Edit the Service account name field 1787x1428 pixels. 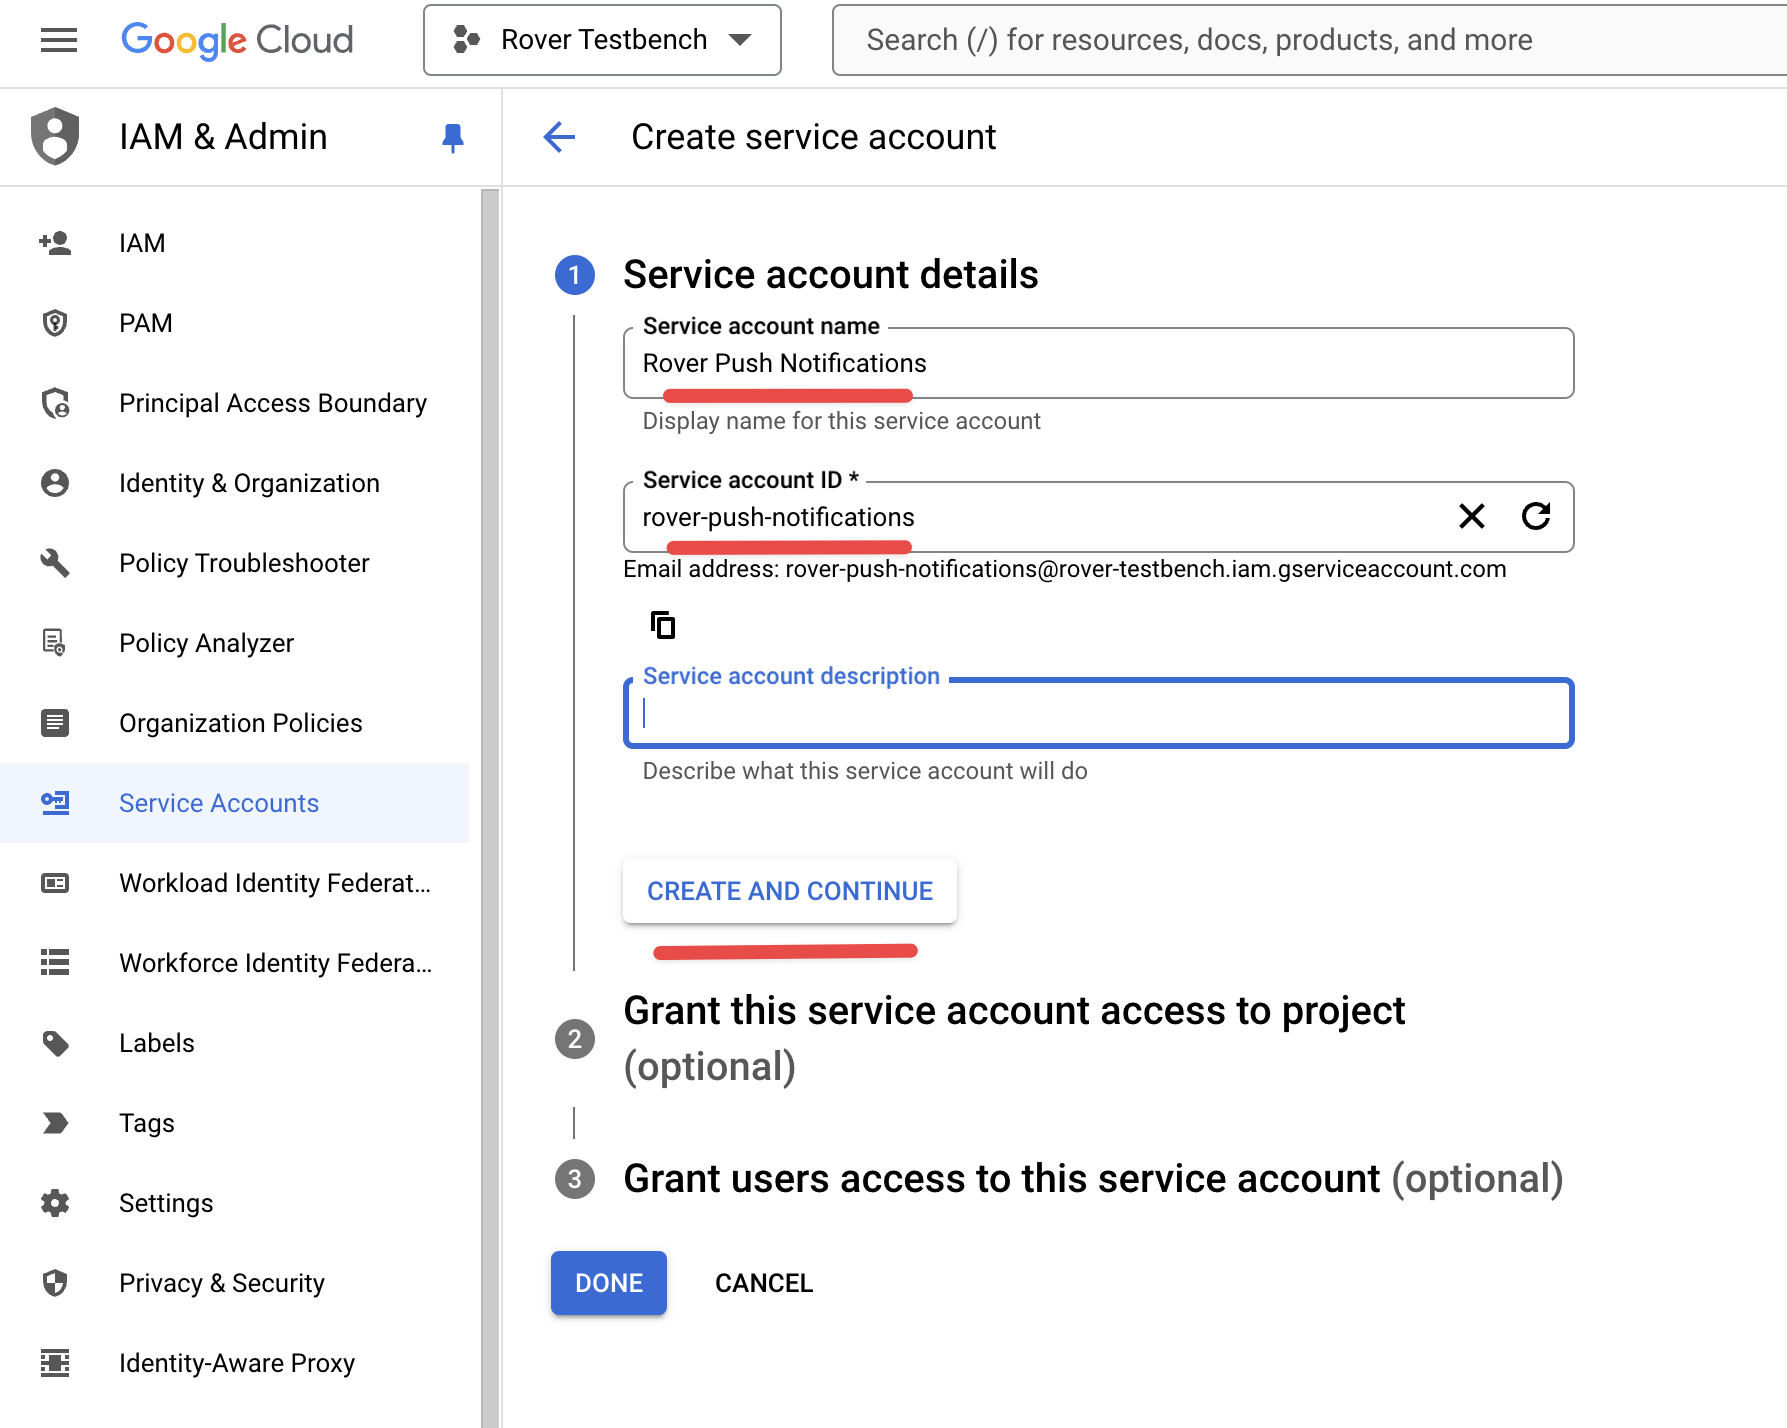(x=1098, y=363)
